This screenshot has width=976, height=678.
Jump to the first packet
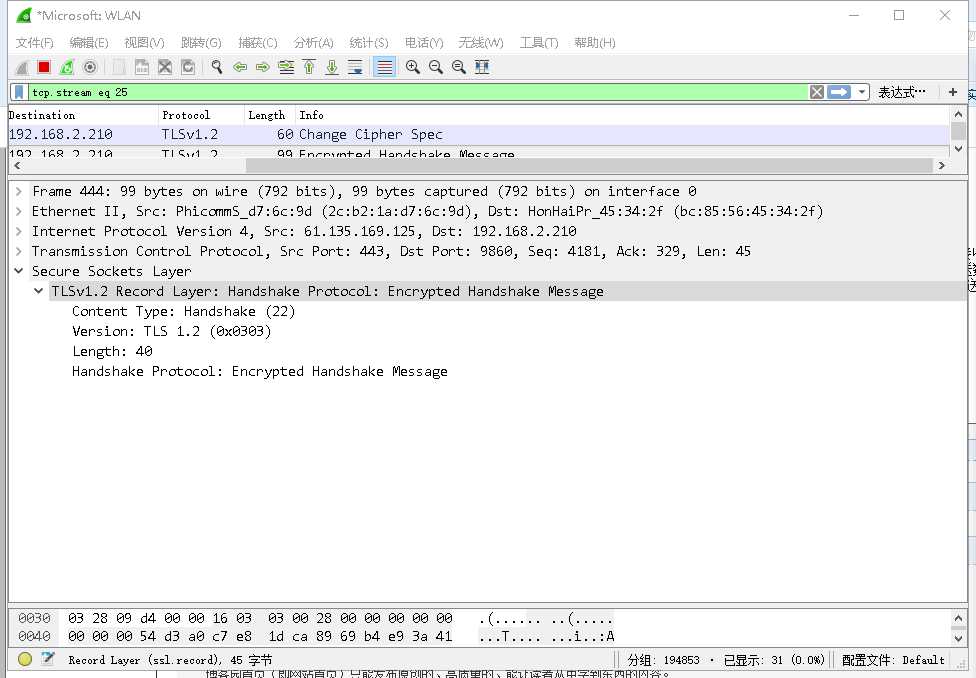(309, 67)
